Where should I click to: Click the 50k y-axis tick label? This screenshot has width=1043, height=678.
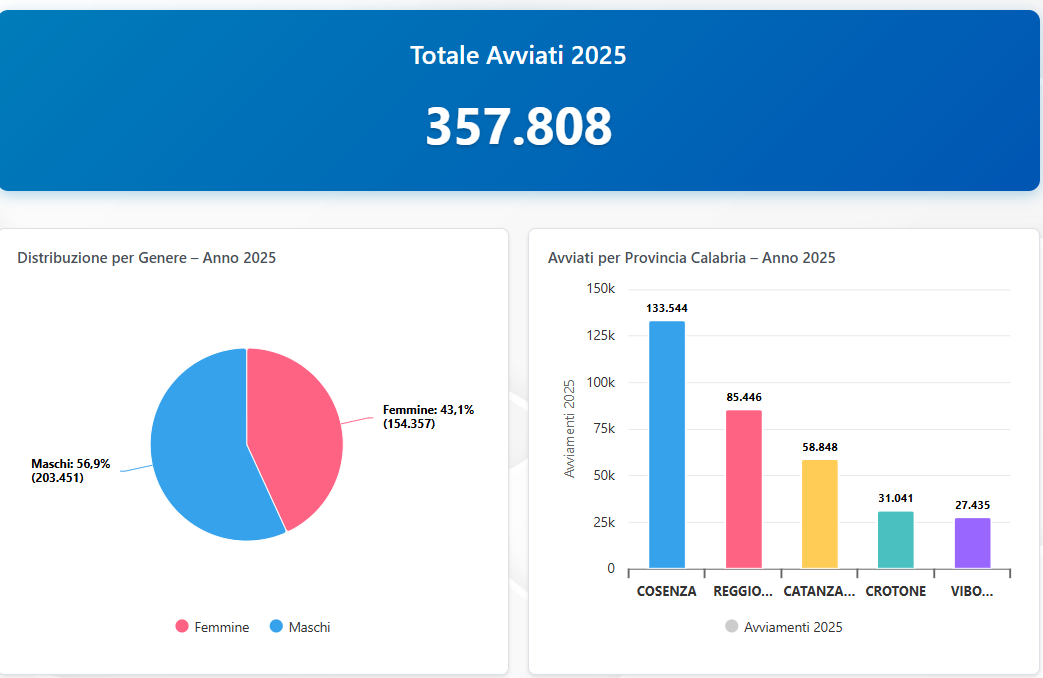(604, 476)
